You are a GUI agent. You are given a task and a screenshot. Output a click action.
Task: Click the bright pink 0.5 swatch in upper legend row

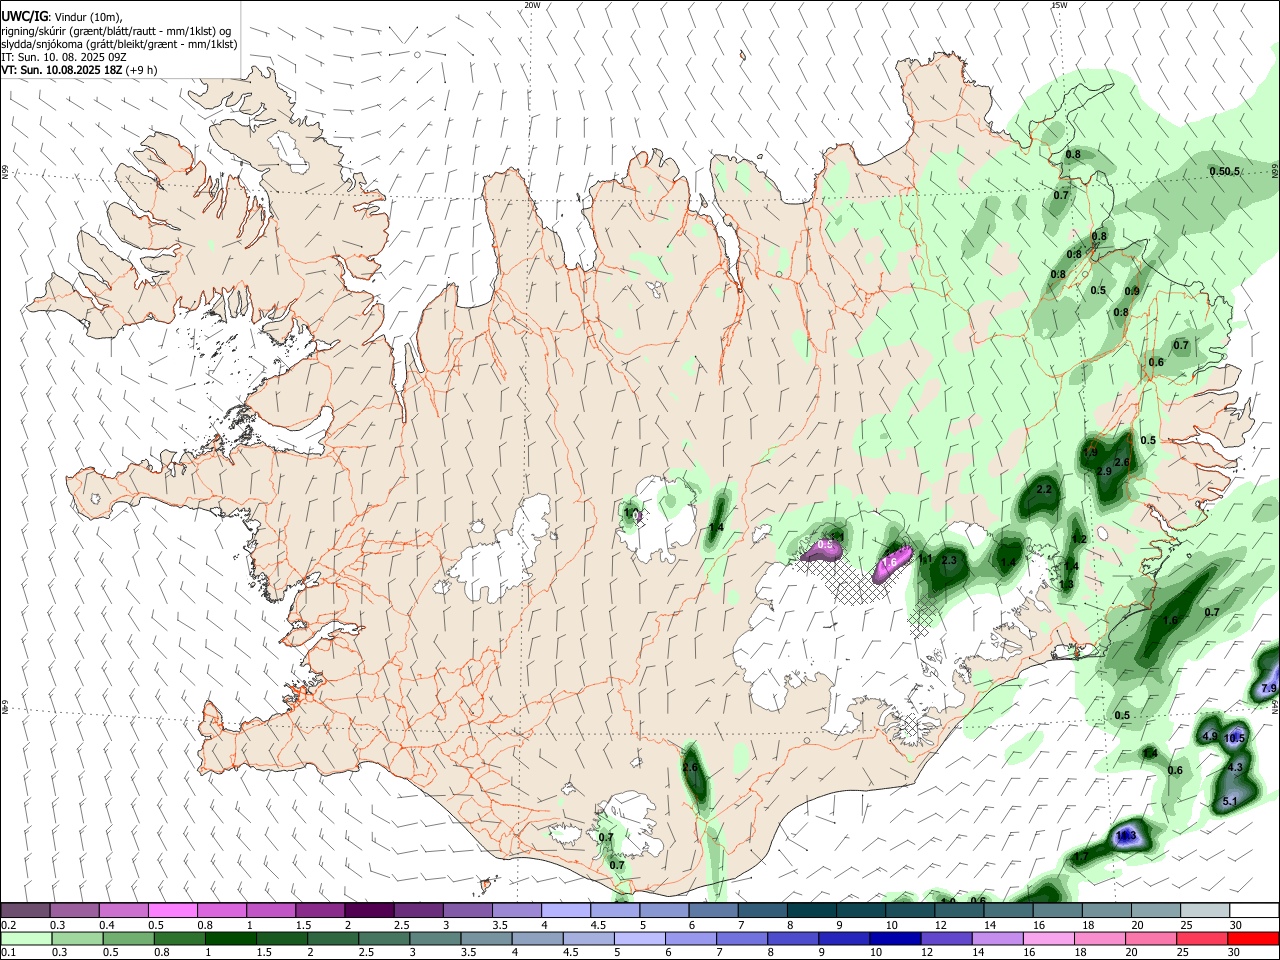[171, 910]
